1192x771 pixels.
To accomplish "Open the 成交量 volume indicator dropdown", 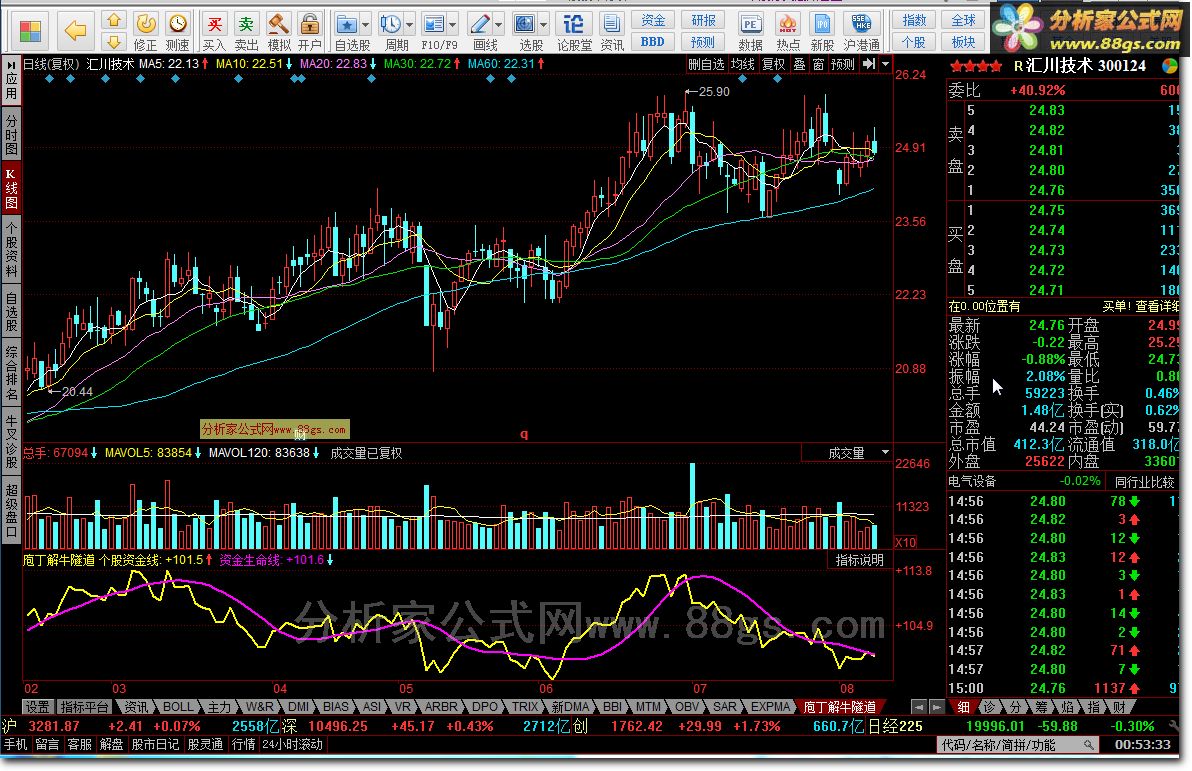I will [x=885, y=453].
